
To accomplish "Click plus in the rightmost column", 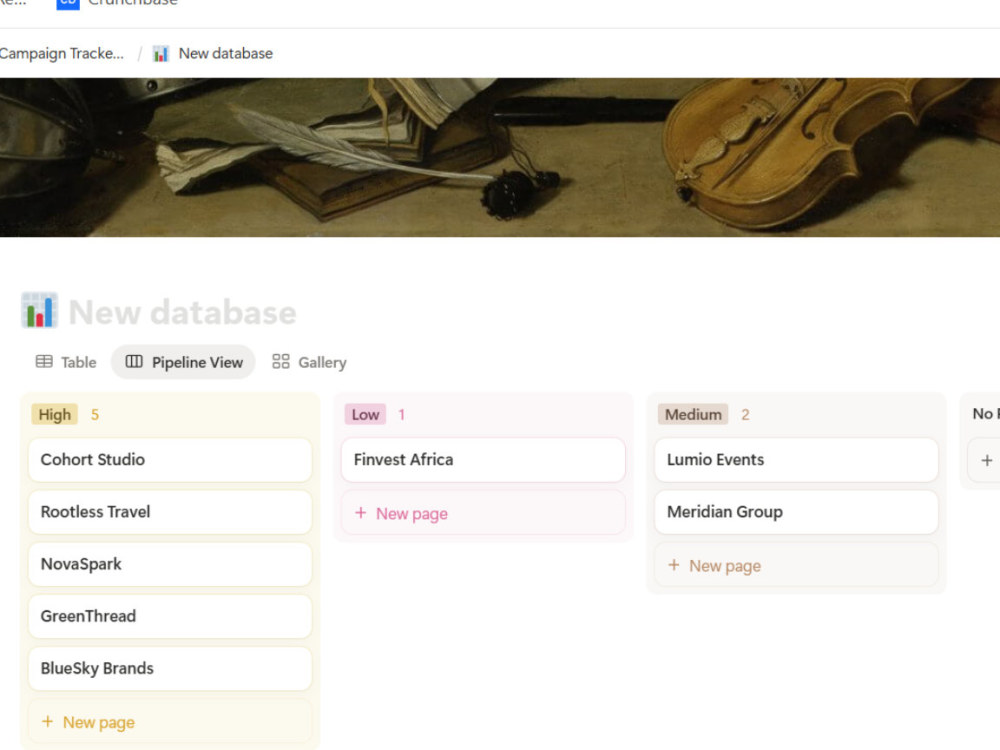I will [987, 460].
